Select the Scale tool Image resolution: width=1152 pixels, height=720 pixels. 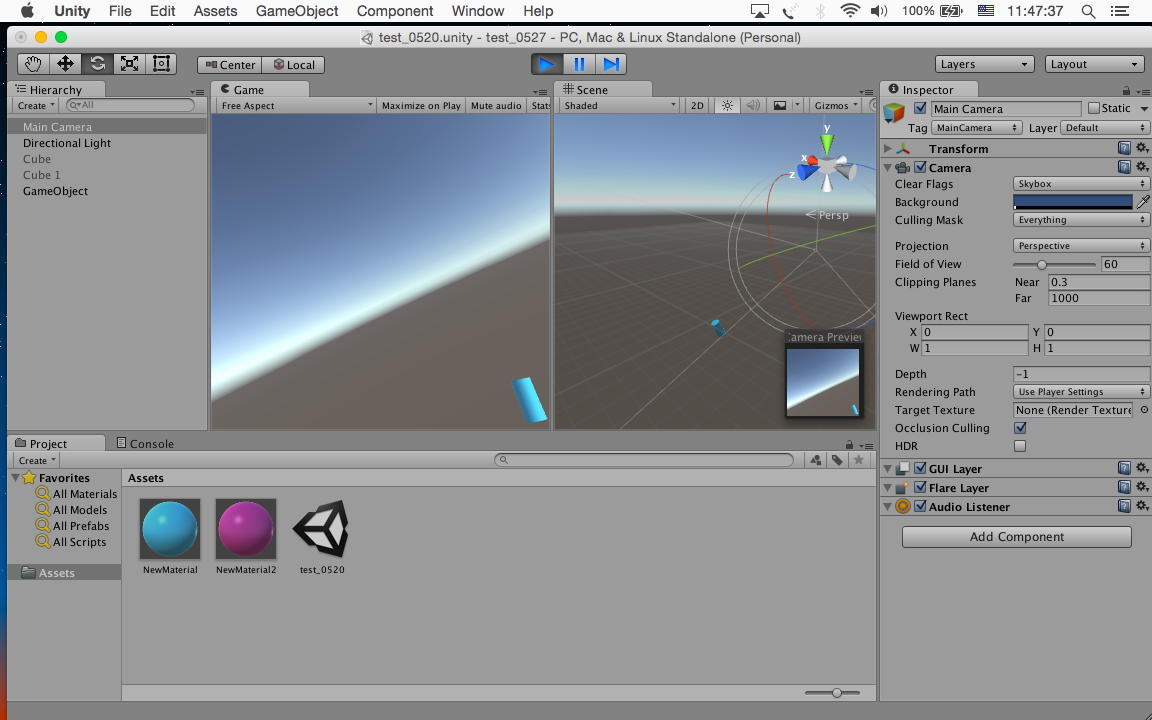point(129,64)
